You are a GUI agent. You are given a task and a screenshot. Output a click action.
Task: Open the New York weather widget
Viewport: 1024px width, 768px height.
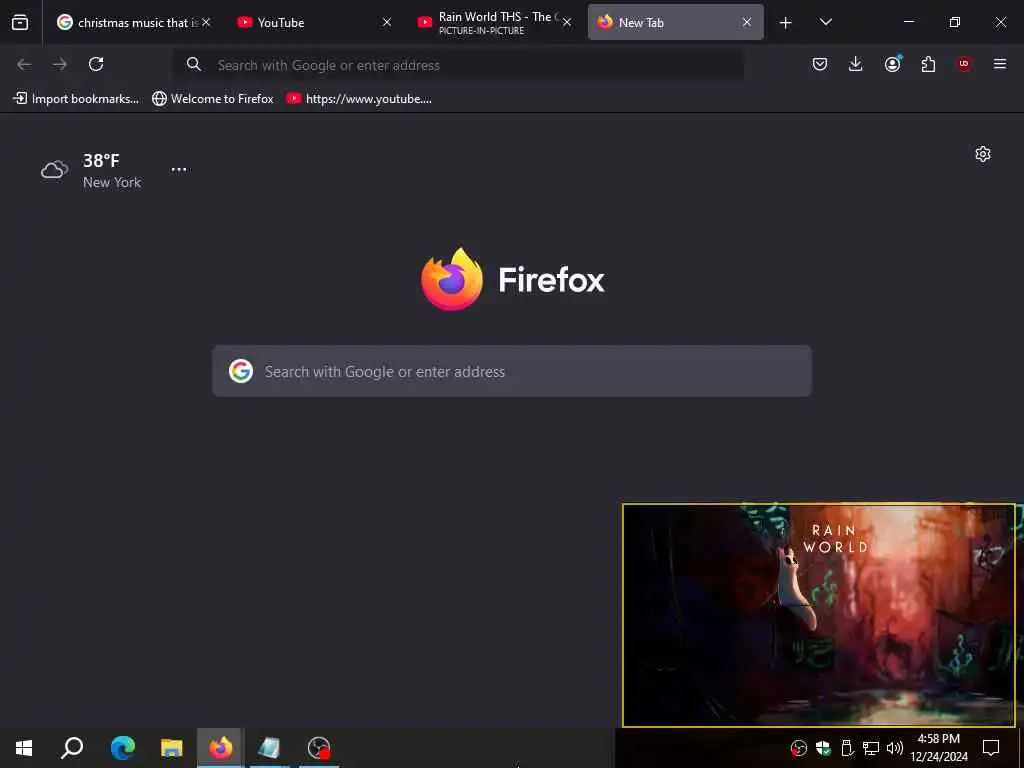point(91,170)
